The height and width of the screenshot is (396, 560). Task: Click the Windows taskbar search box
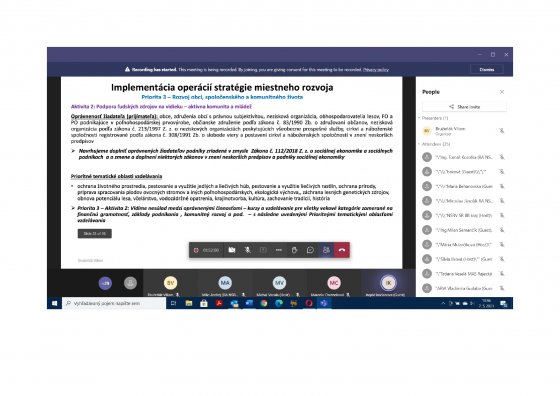tap(114, 303)
